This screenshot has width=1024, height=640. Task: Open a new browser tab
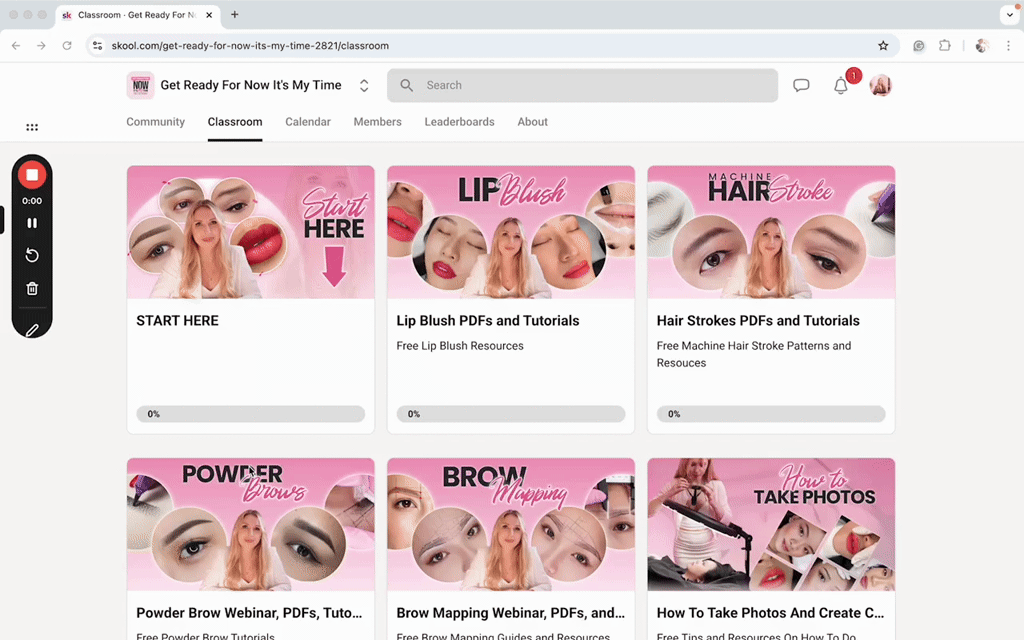coord(234,14)
